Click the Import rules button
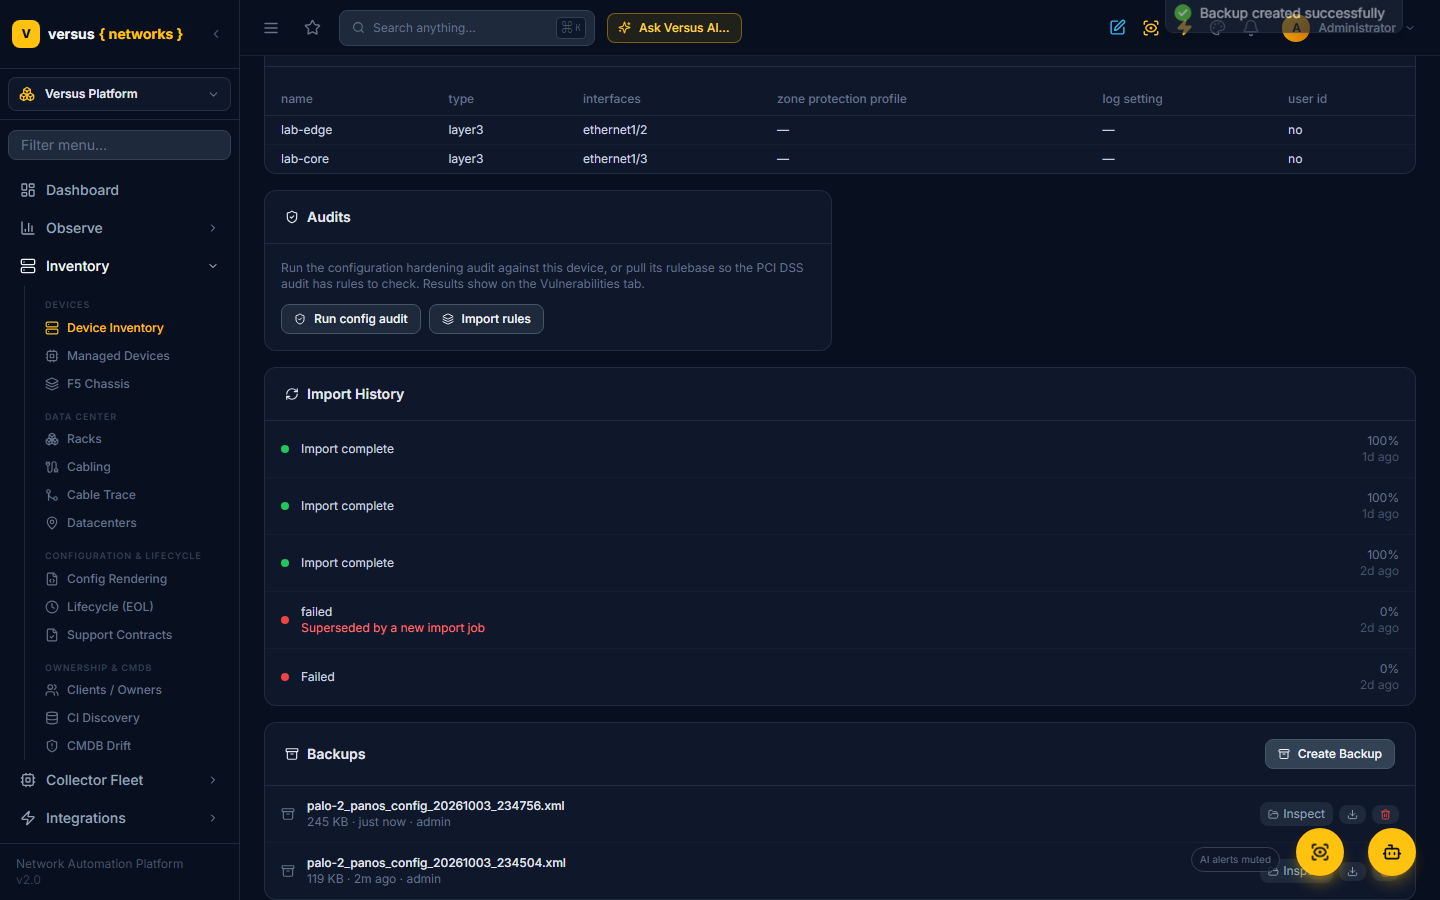 [486, 319]
